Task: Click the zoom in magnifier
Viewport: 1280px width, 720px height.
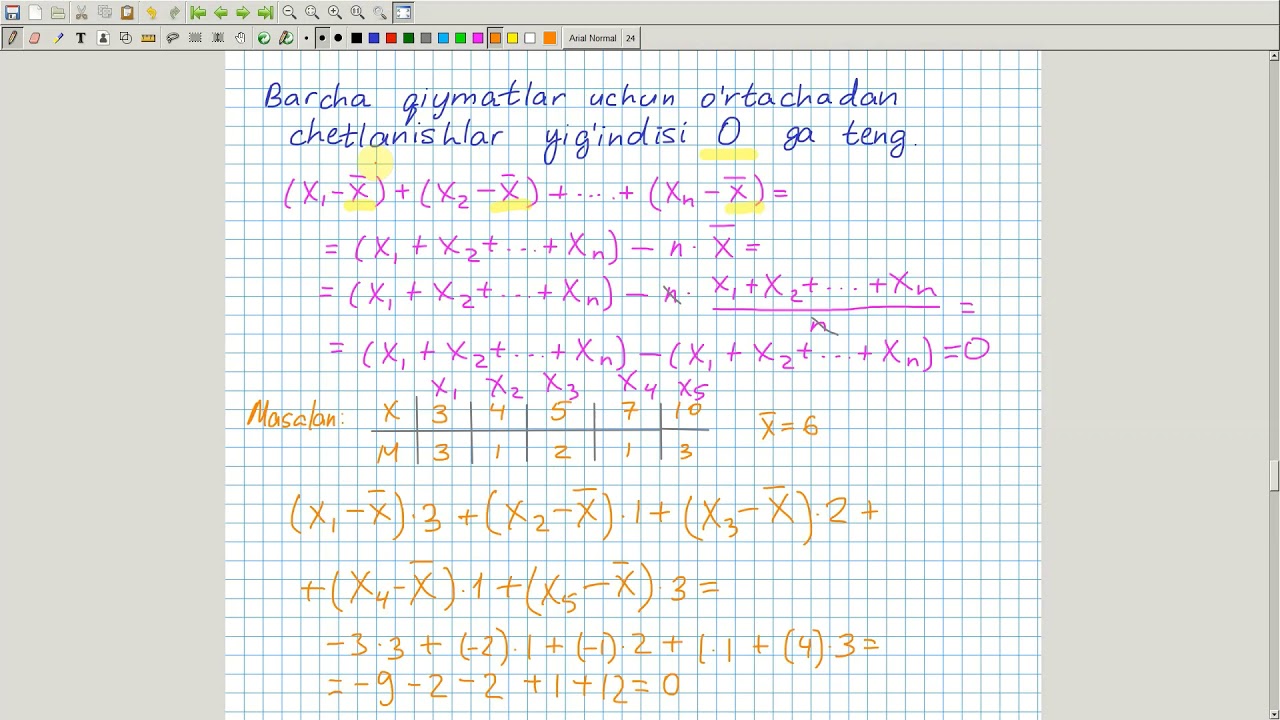Action: 335,13
